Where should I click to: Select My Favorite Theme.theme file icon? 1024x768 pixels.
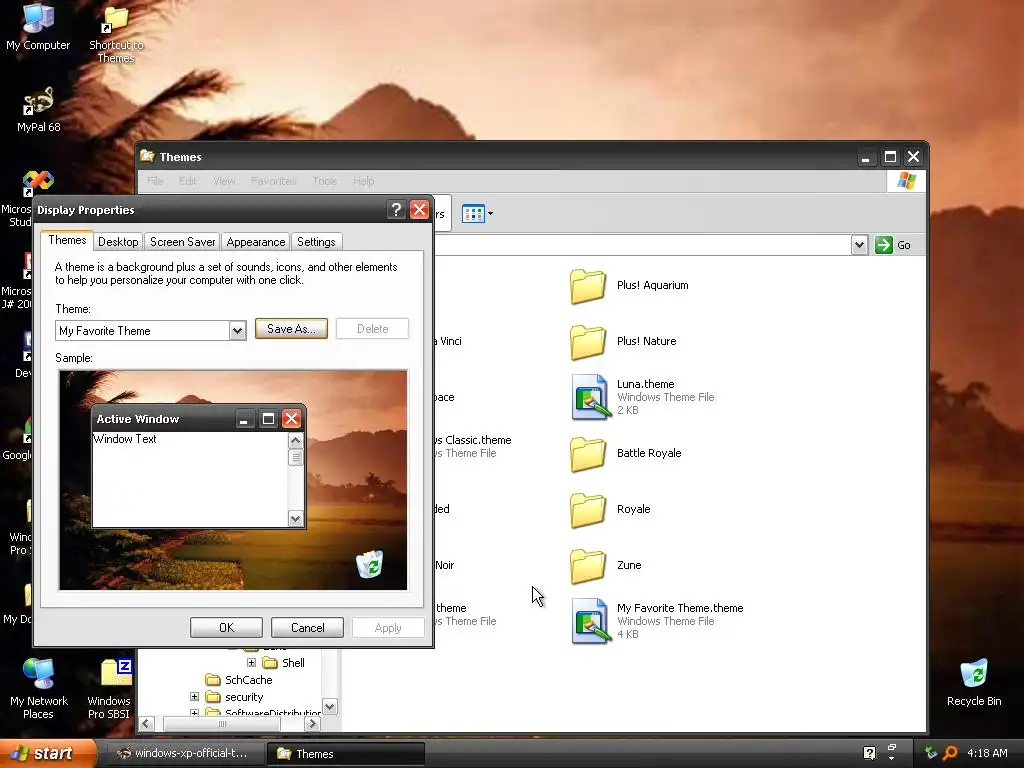[x=590, y=621]
